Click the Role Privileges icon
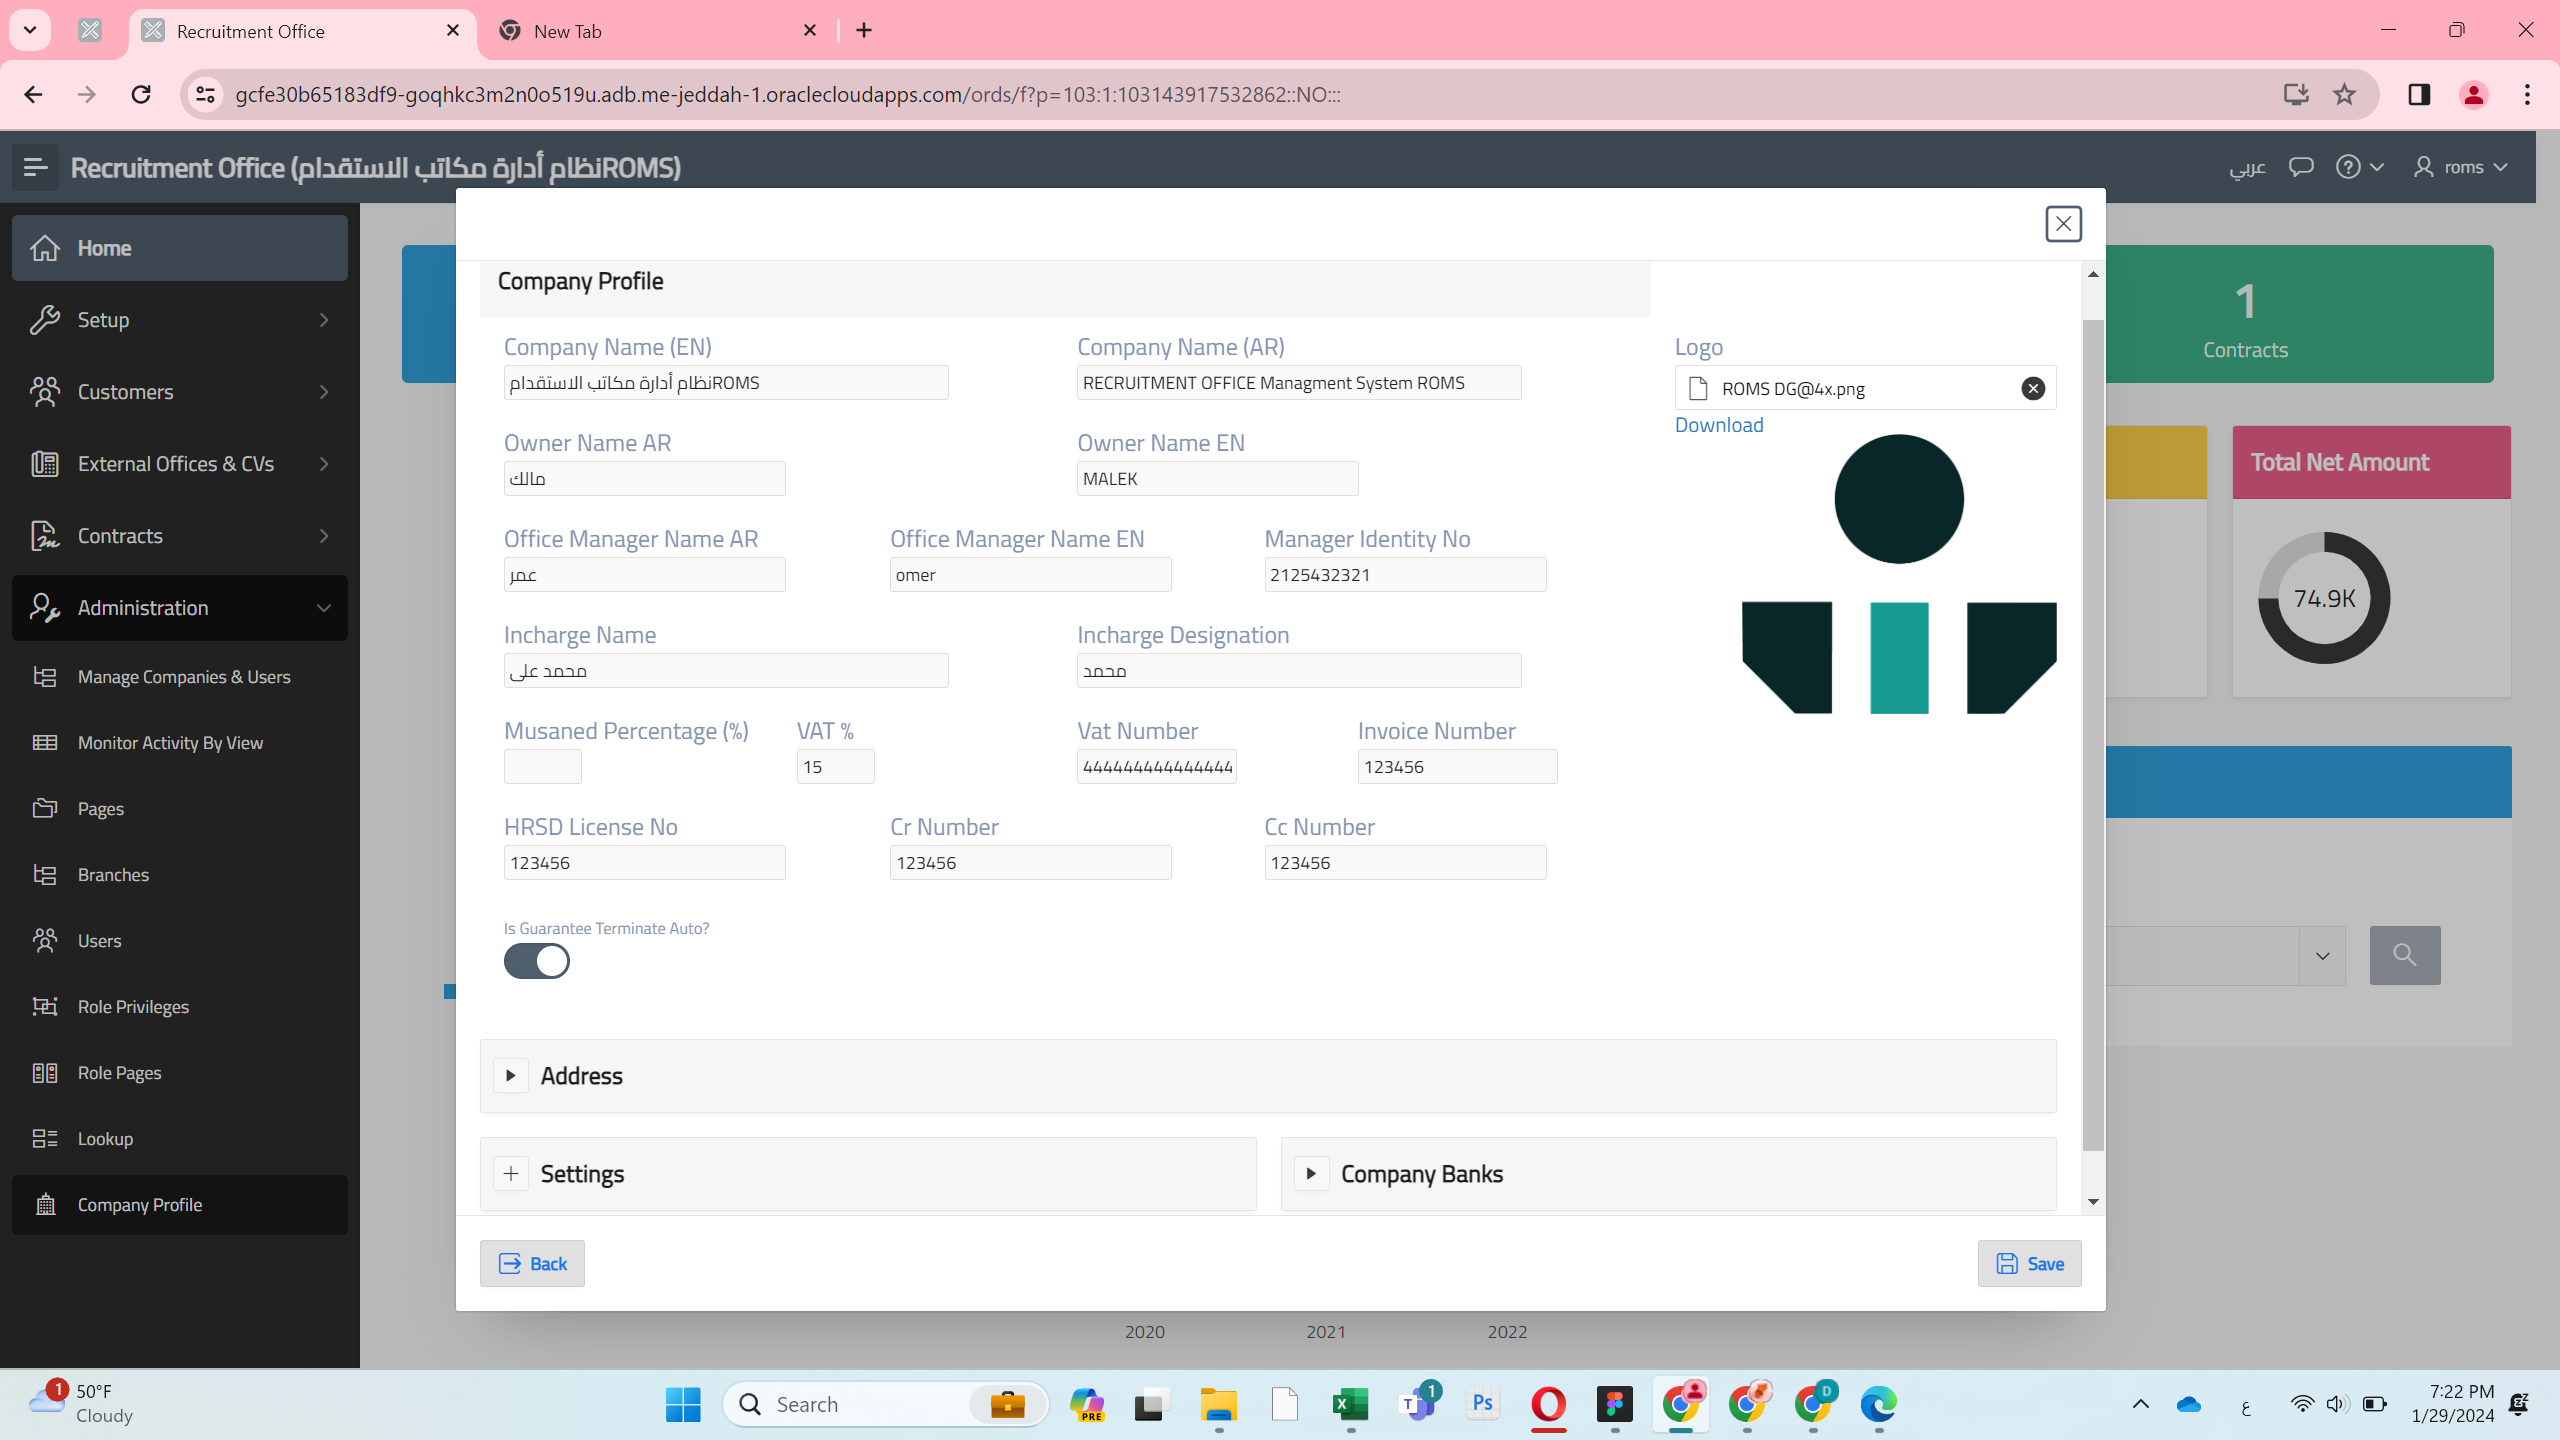This screenshot has width=2560, height=1440. [x=45, y=1007]
